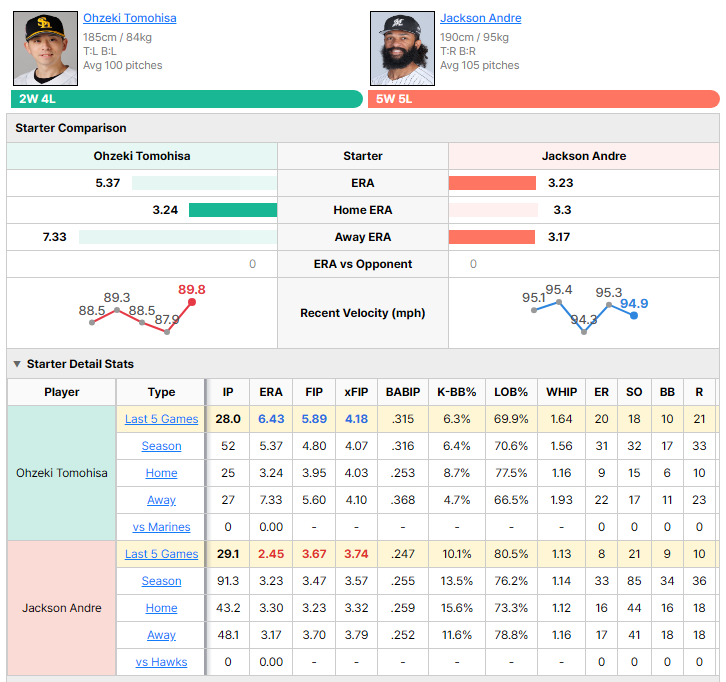This screenshot has width=726, height=682.
Task: Collapse the Starter Detail Stats section
Action: (x=17, y=364)
